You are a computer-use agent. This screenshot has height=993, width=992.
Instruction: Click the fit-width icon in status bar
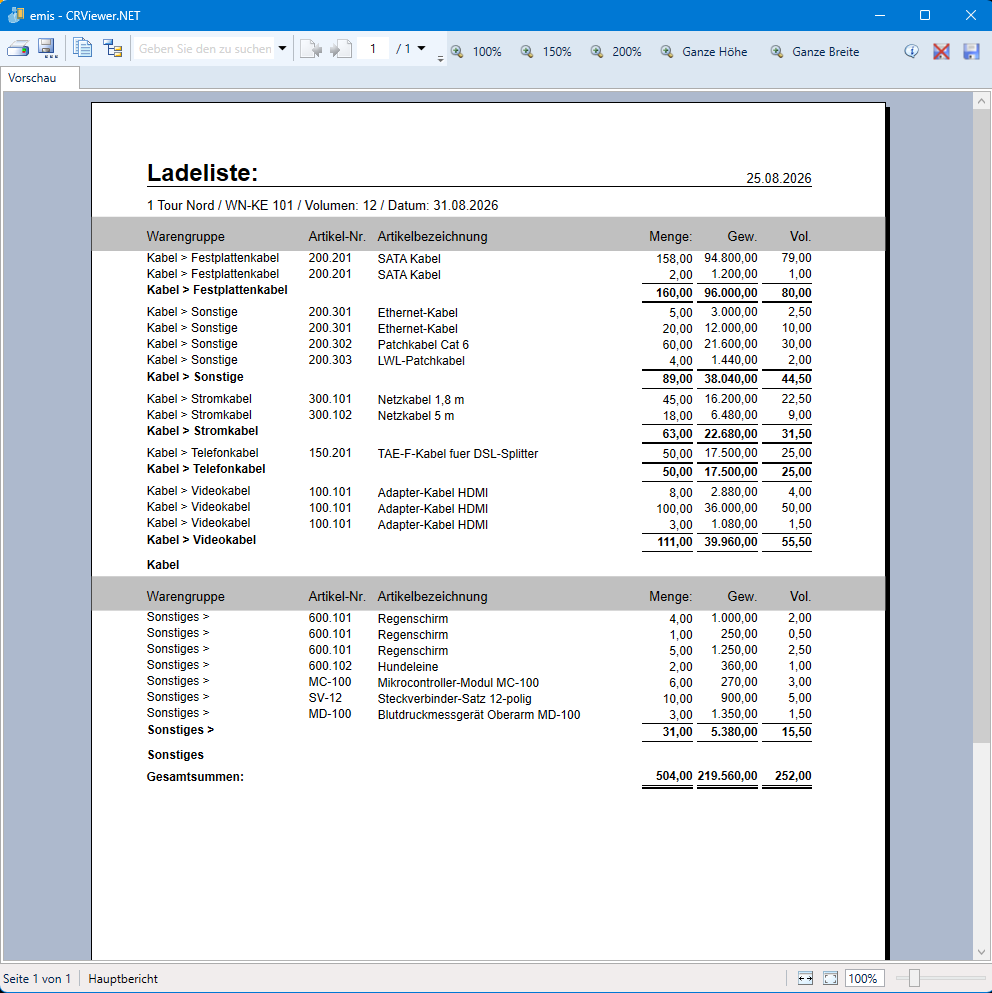pyautogui.click(x=805, y=978)
